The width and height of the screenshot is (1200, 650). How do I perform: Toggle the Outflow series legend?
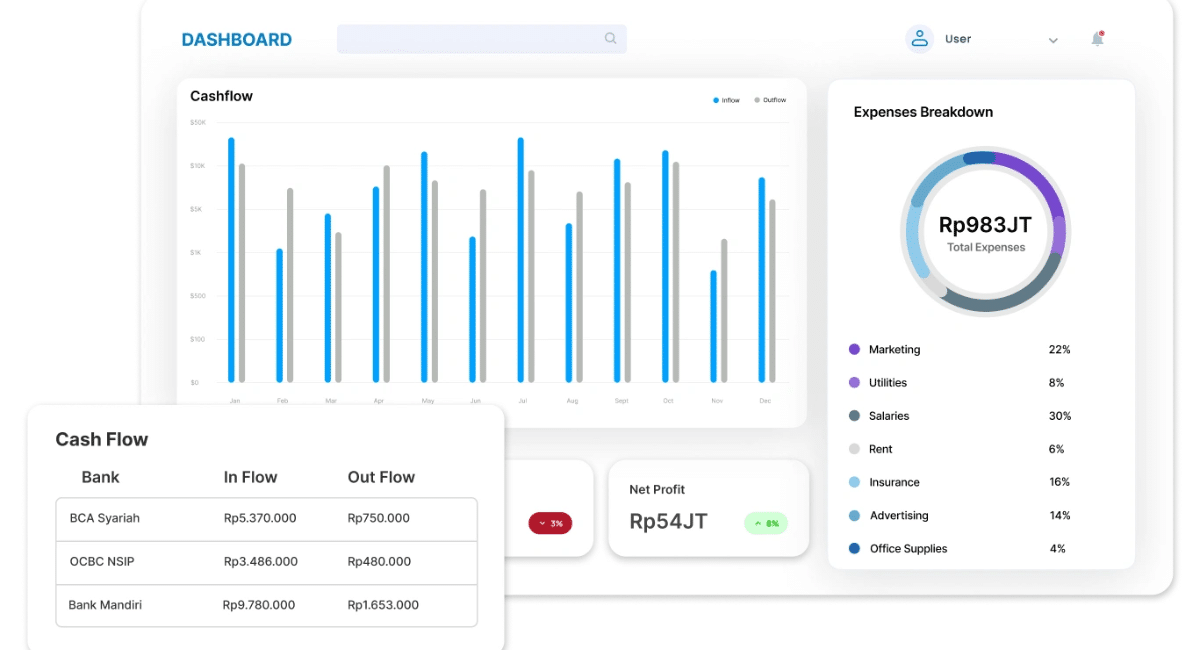[770, 100]
